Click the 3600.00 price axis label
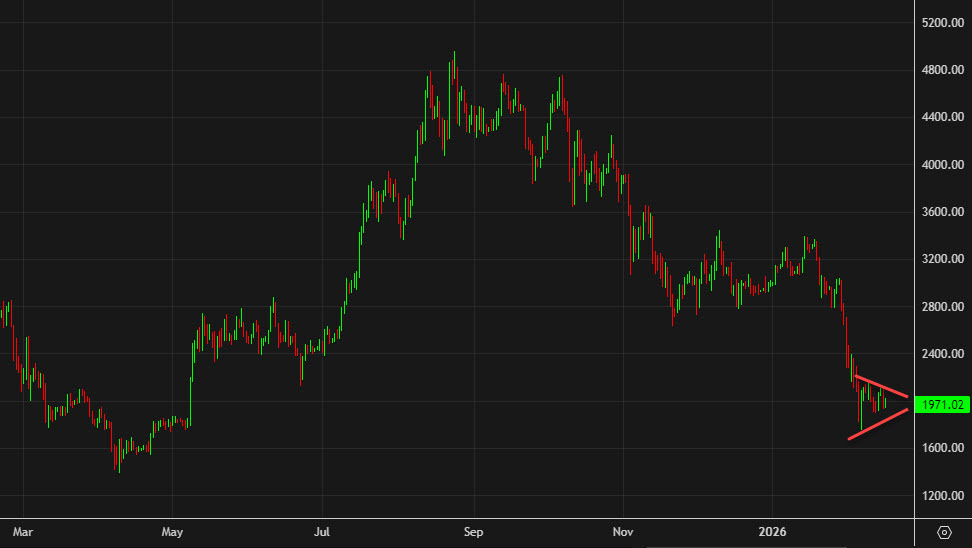Image resolution: width=972 pixels, height=548 pixels. (943, 212)
